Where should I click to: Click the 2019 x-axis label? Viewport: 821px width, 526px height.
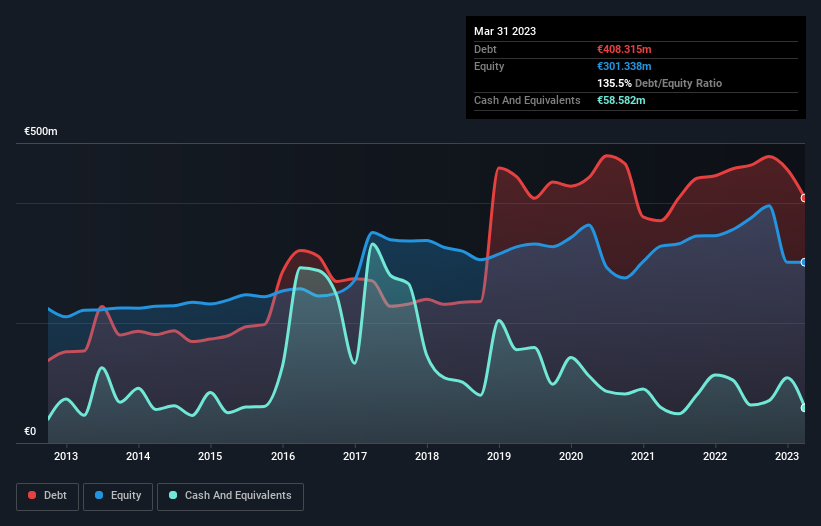pyautogui.click(x=499, y=456)
